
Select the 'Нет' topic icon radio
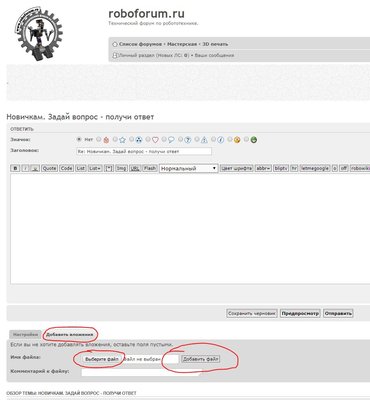[79, 139]
